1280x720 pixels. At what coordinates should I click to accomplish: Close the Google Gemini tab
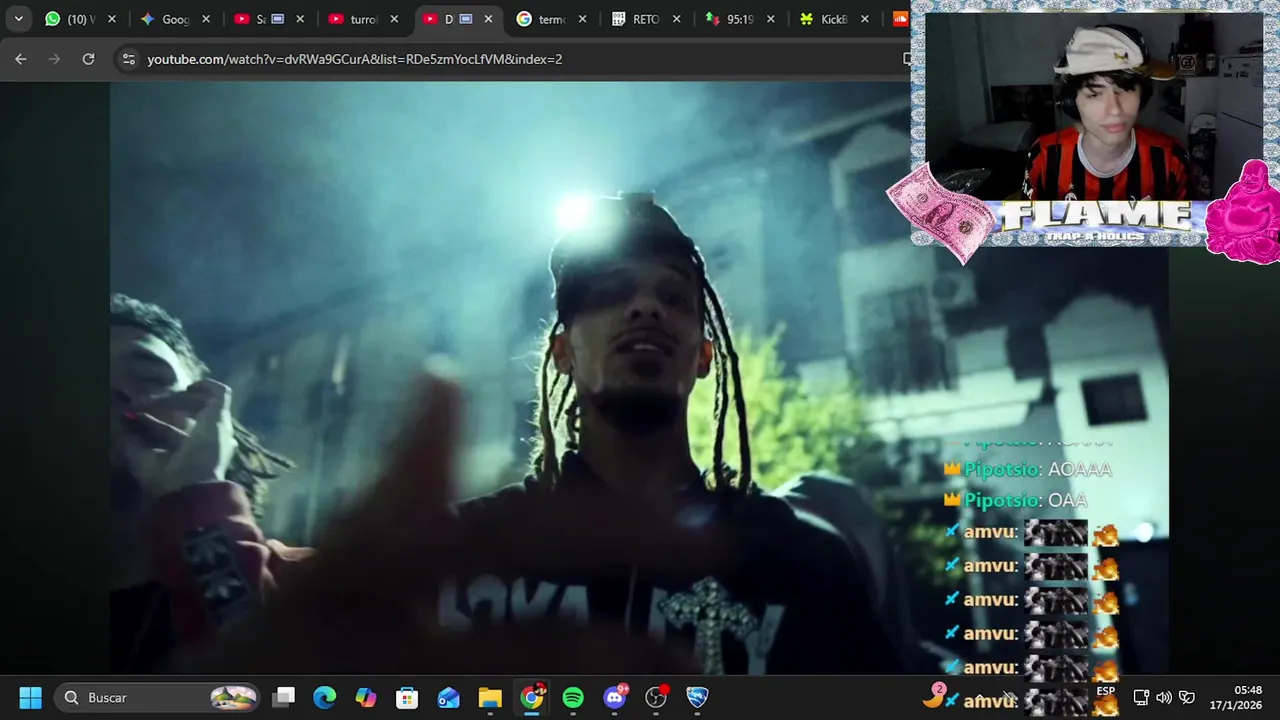click(206, 19)
